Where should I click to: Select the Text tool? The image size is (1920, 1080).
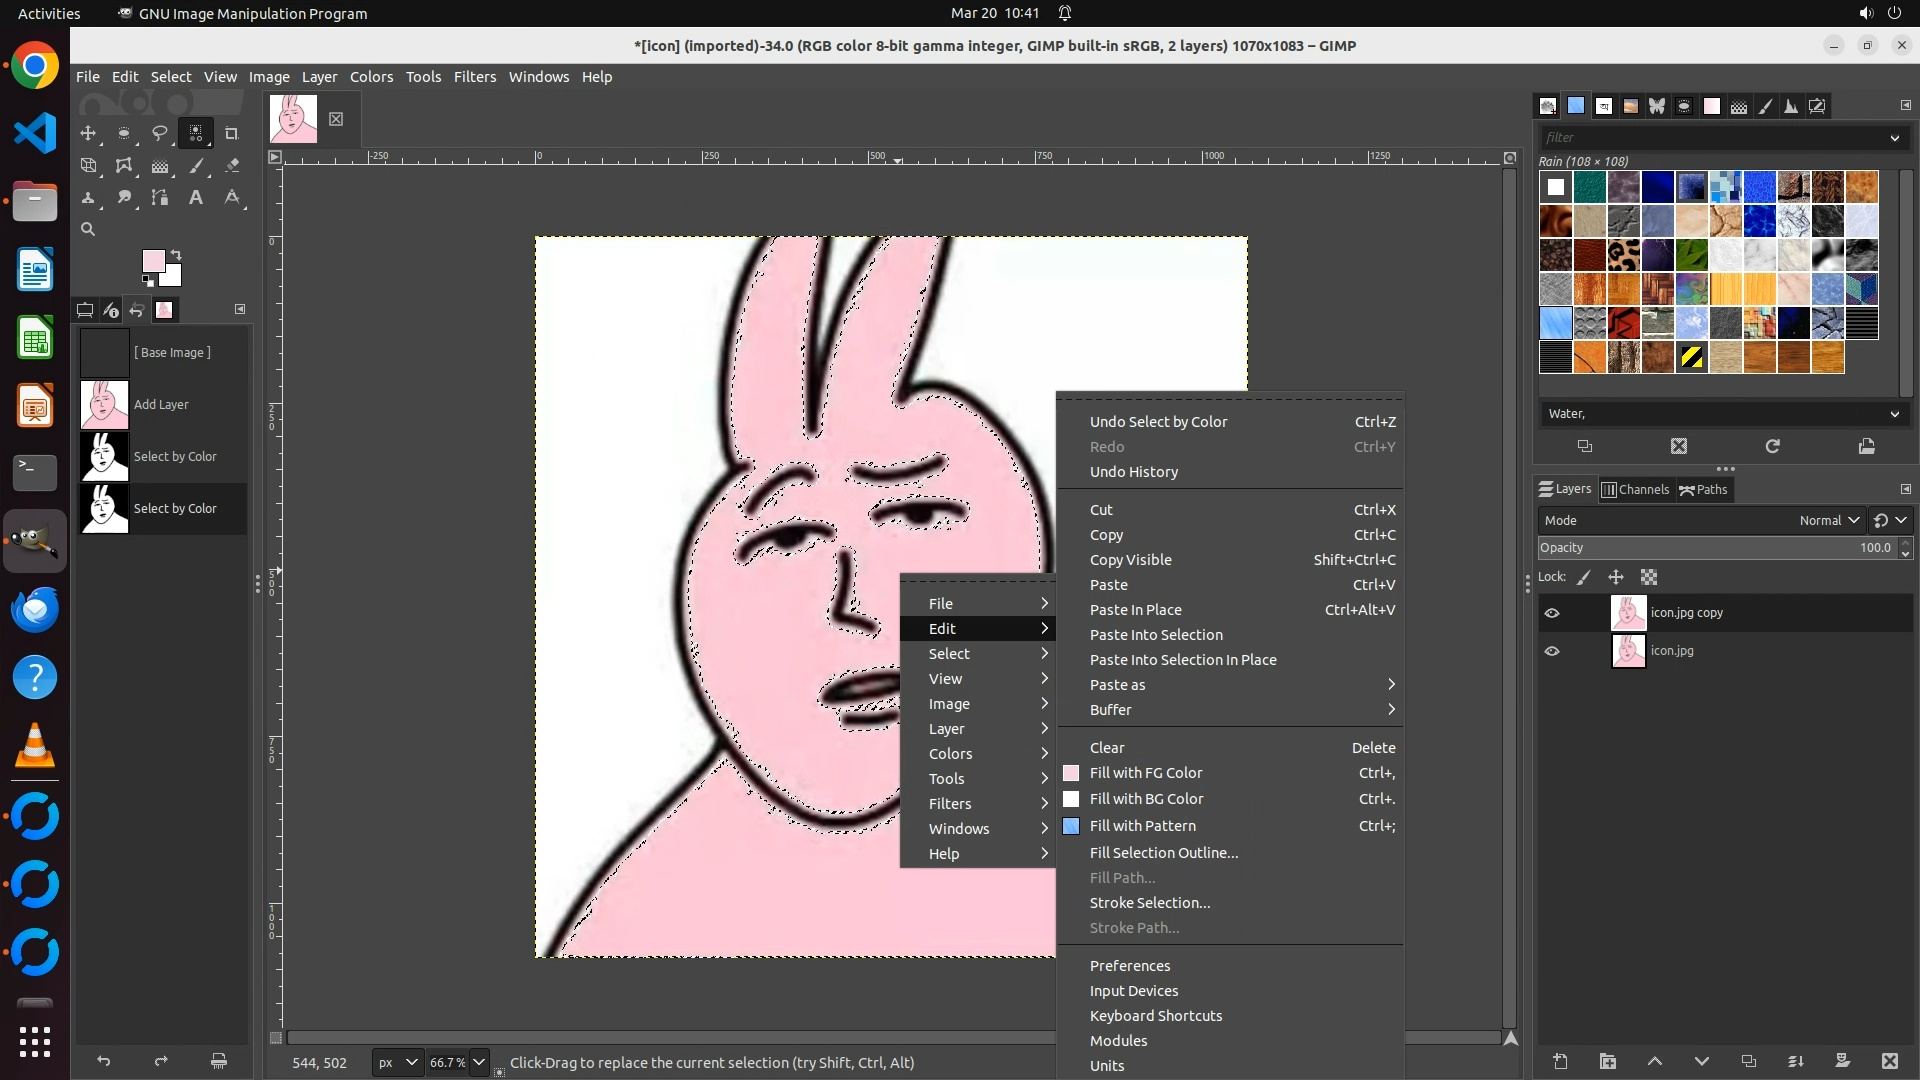(x=196, y=198)
